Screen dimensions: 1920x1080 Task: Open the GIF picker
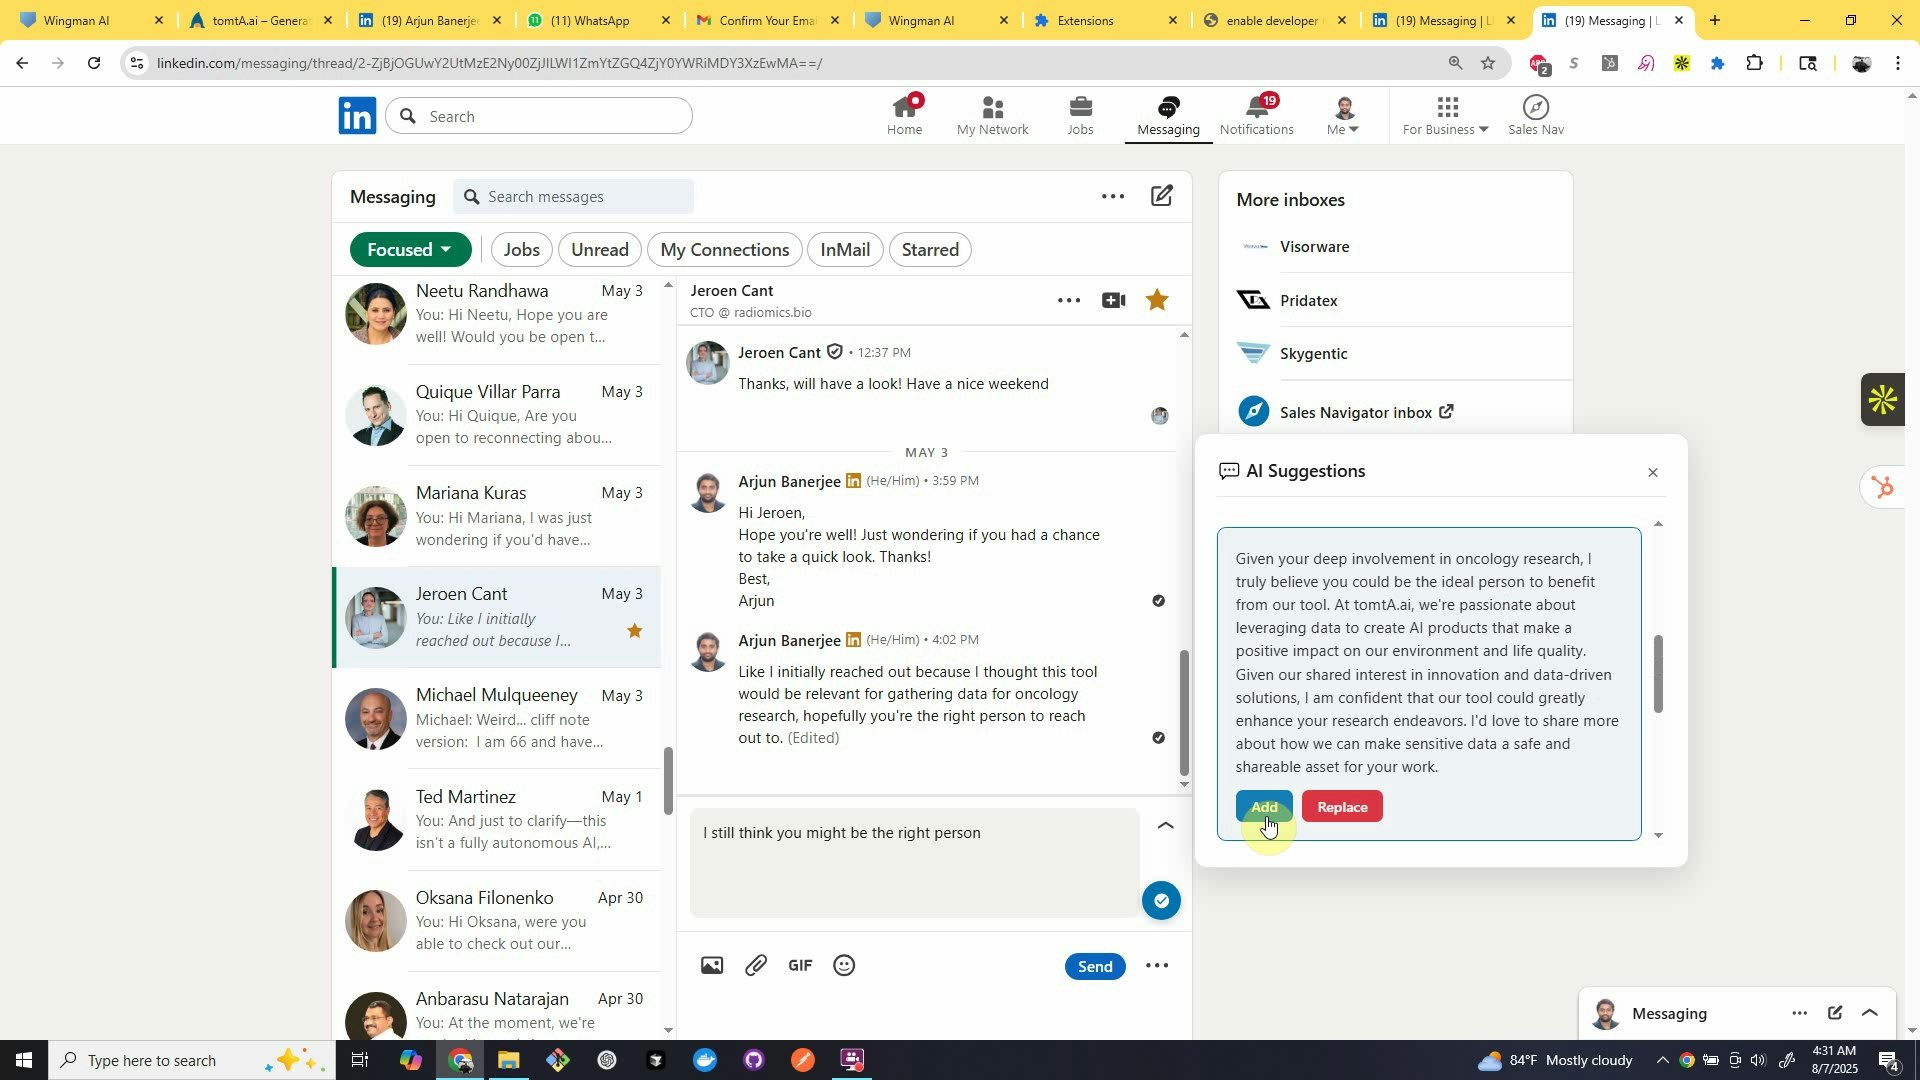click(800, 965)
